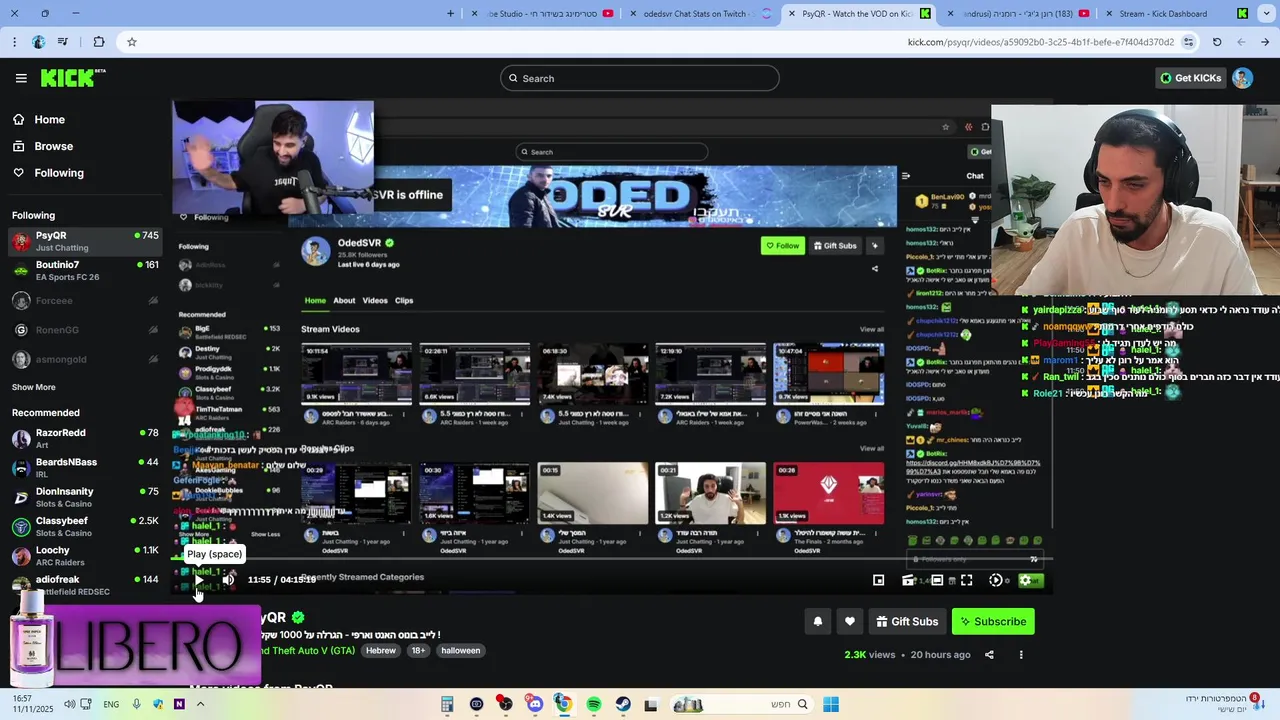Open Calculator from the taskbar

[447, 704]
